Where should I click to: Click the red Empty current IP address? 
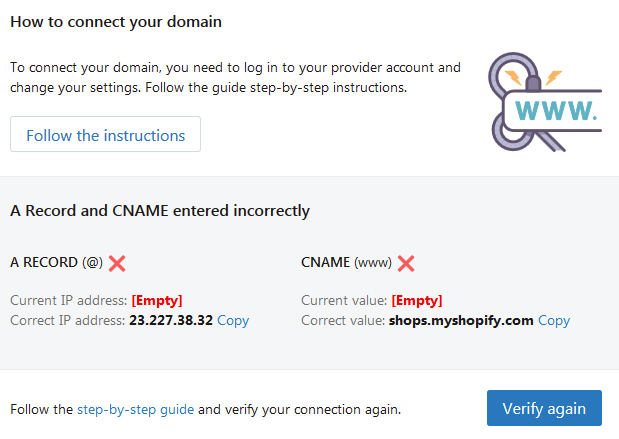pyautogui.click(x=157, y=300)
